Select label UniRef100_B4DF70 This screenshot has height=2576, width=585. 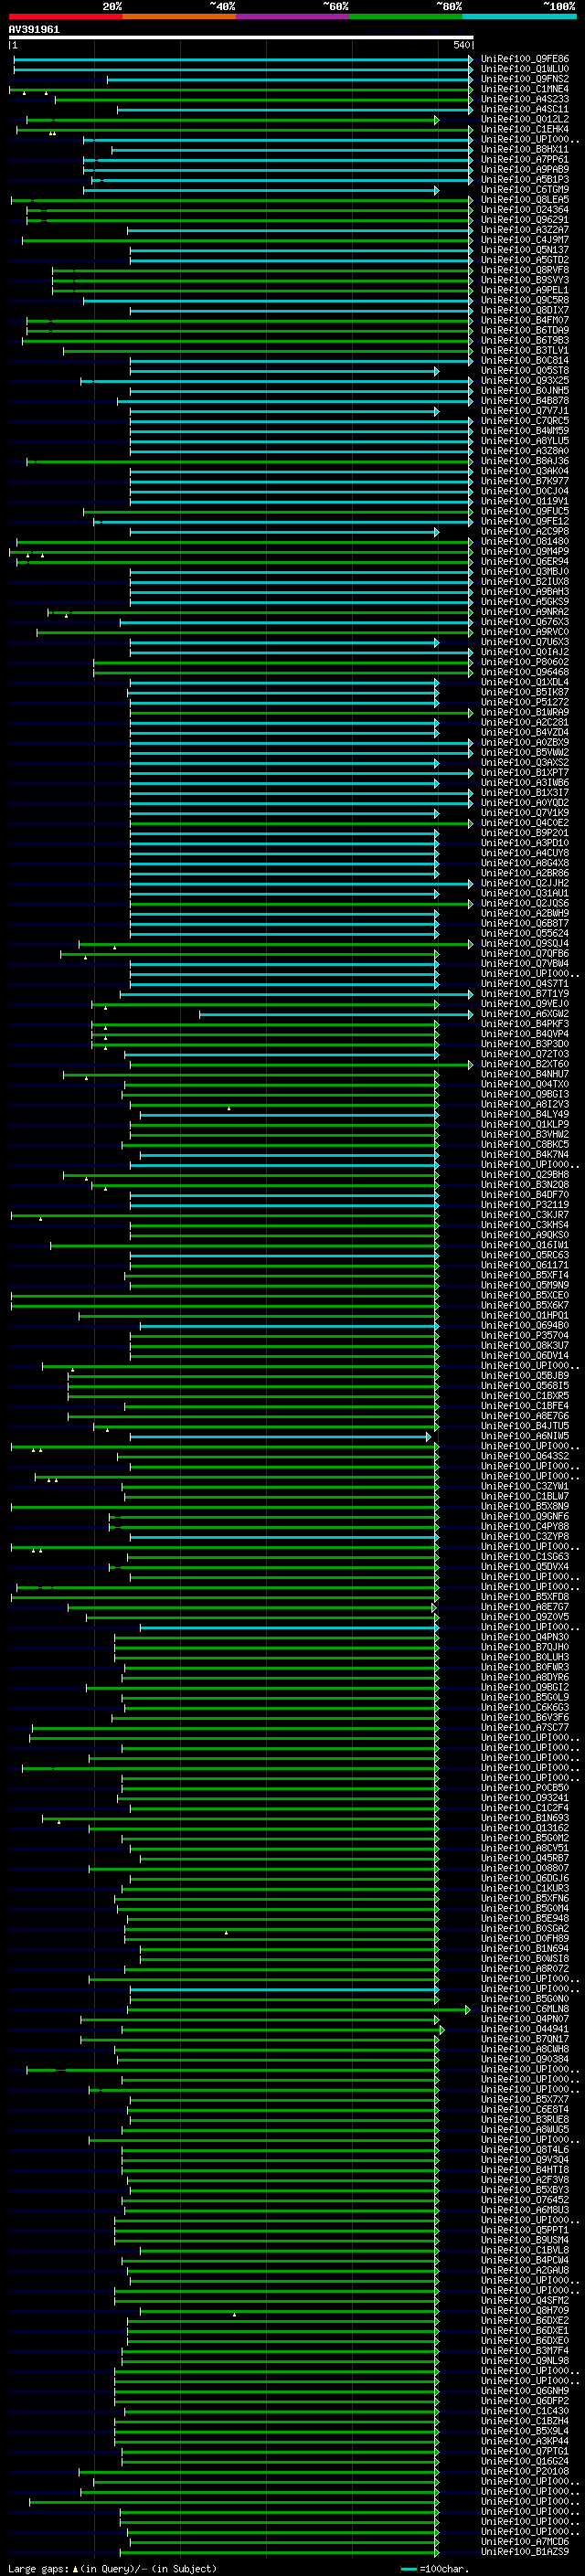pos(525,1195)
